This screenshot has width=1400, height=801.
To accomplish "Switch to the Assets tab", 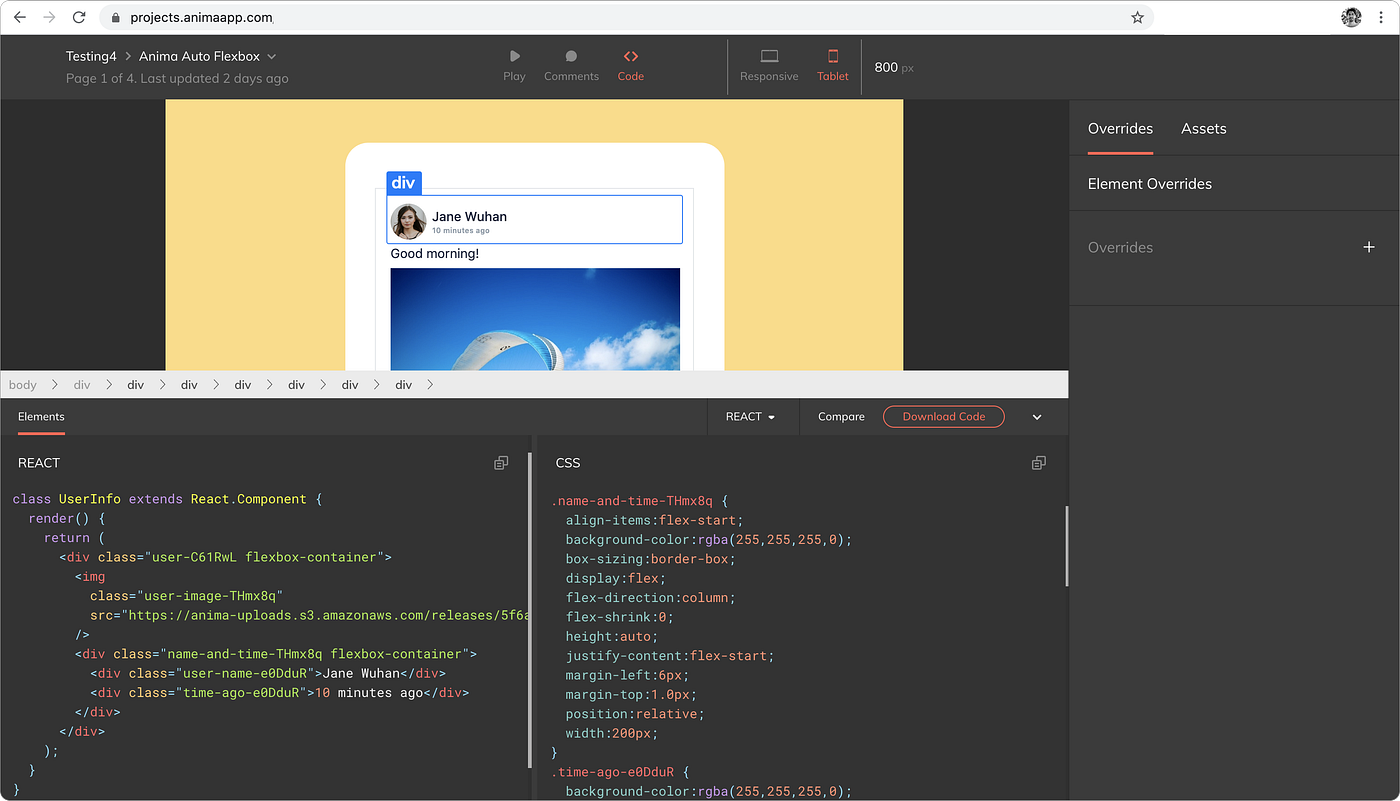I will click(1203, 128).
